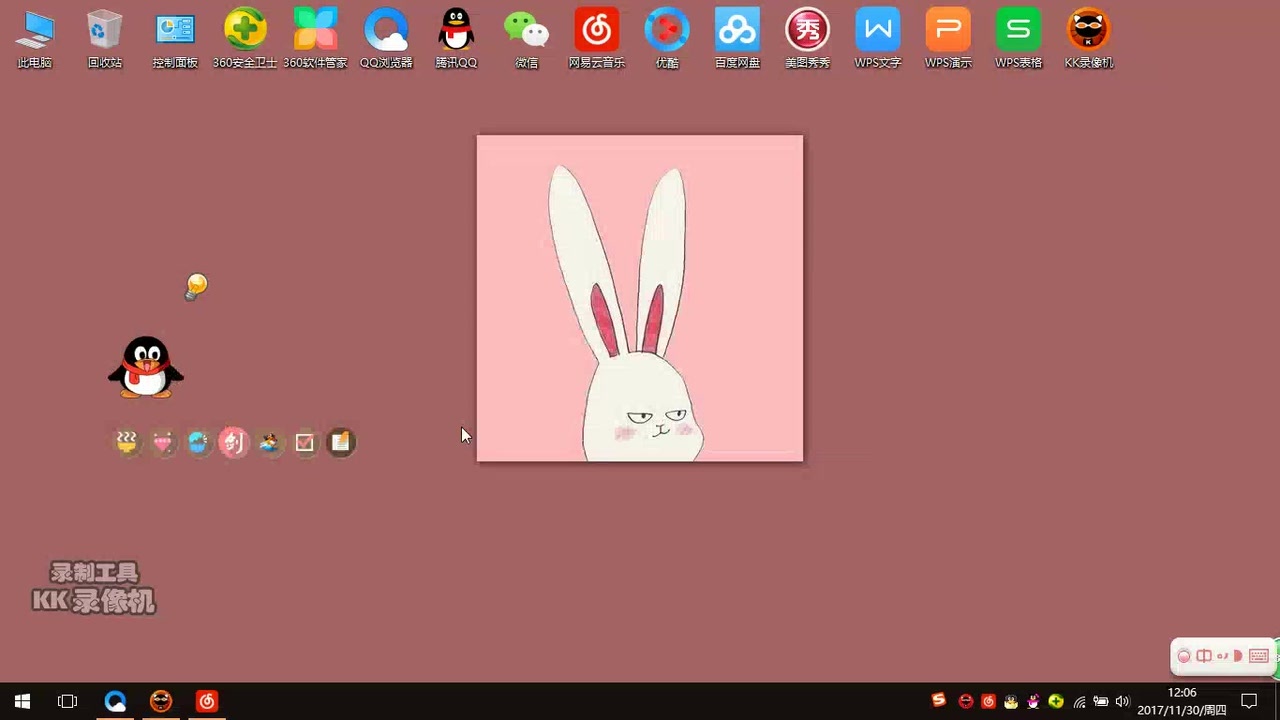Switch to KK recorder on the taskbar
The height and width of the screenshot is (720, 1280).
pos(161,701)
